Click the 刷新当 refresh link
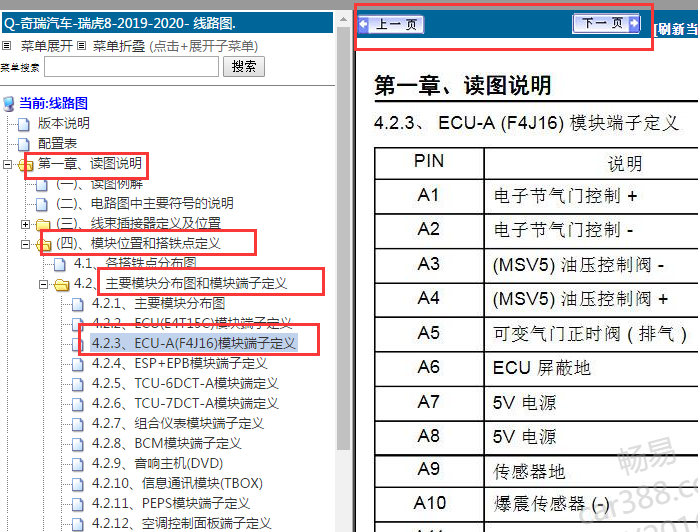 (675, 29)
